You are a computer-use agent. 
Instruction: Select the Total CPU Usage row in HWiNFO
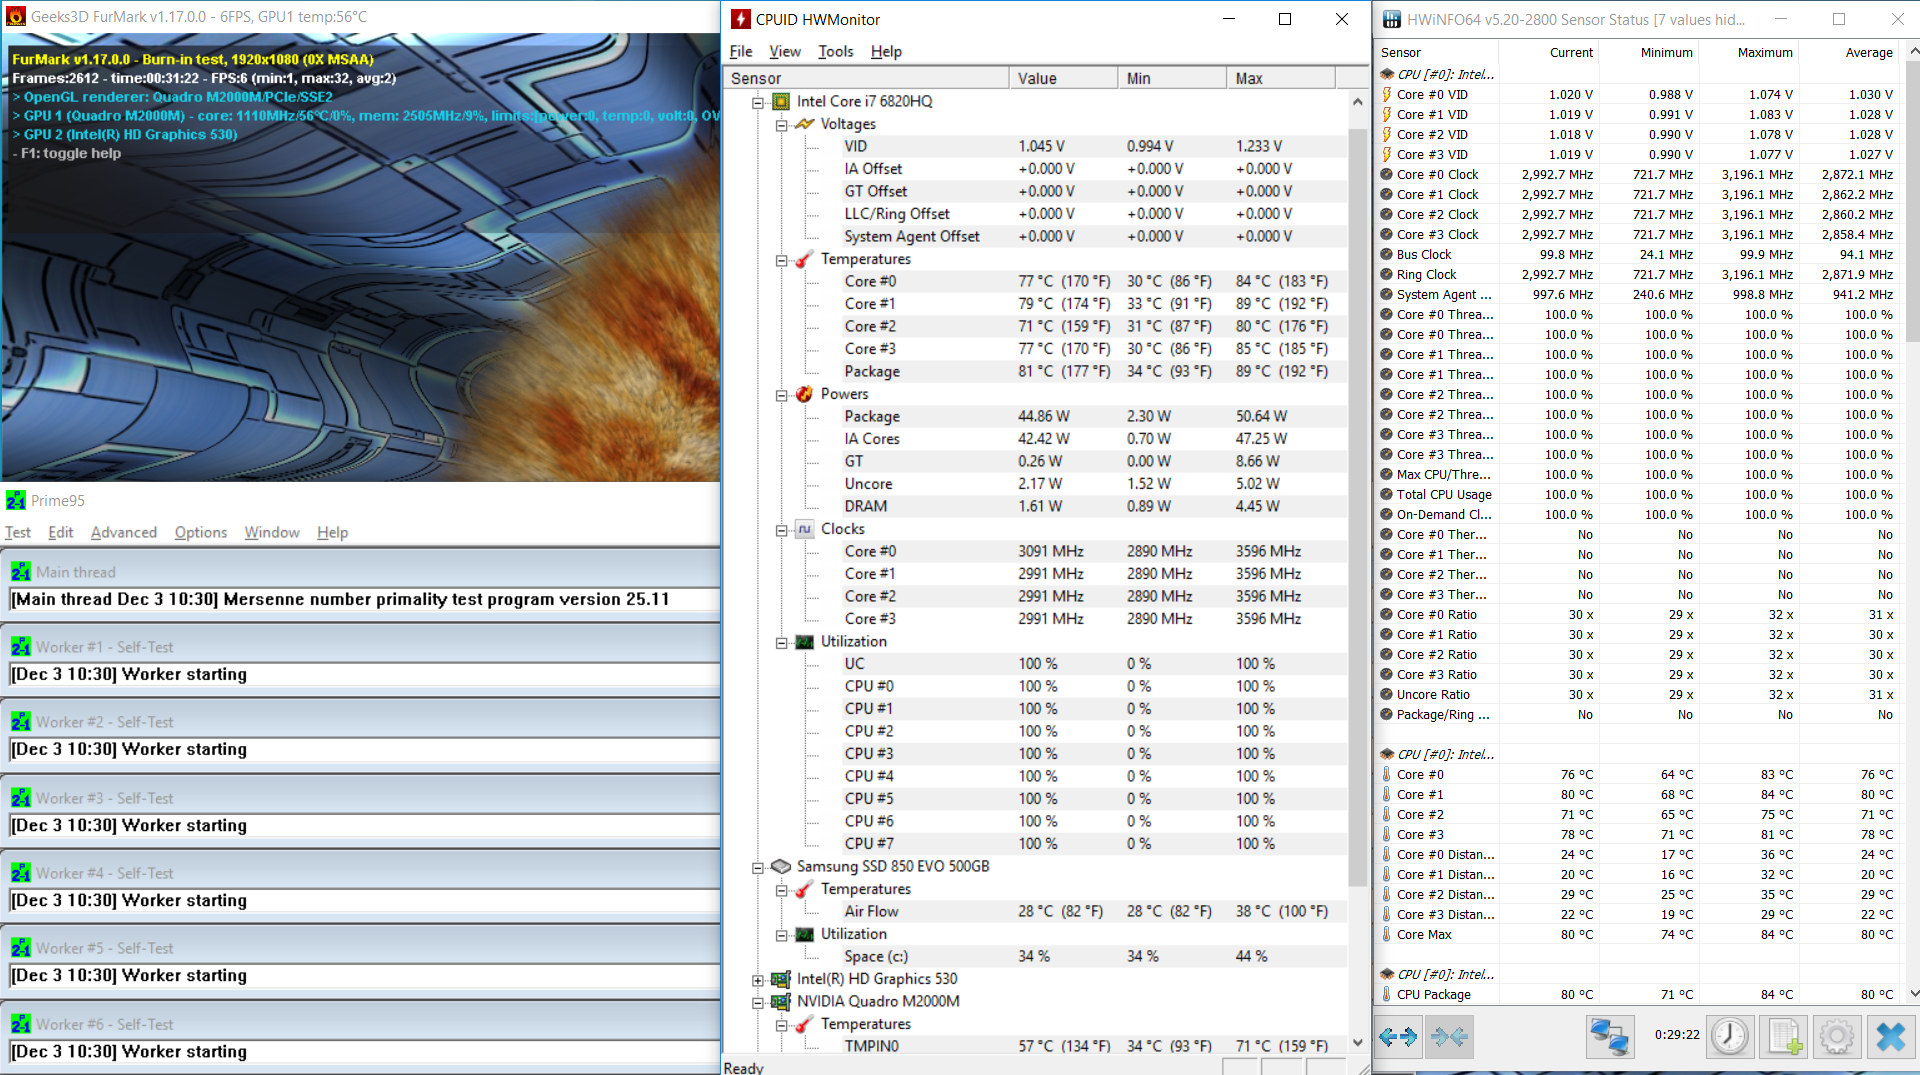(x=1636, y=494)
